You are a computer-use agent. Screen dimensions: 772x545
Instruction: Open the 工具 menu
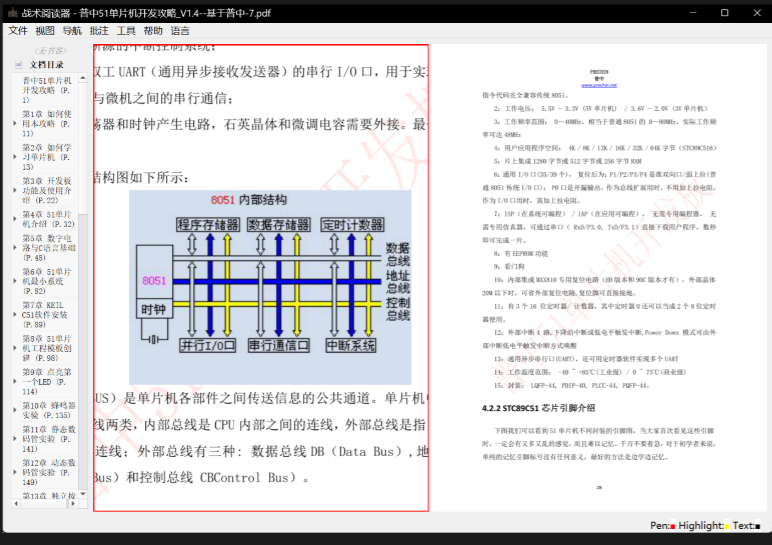[x=126, y=31]
